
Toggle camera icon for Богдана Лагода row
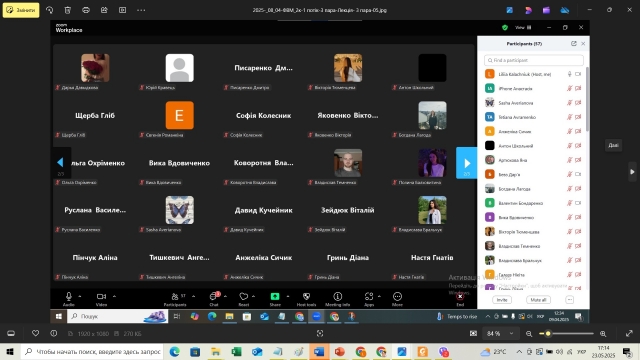click(x=578, y=189)
